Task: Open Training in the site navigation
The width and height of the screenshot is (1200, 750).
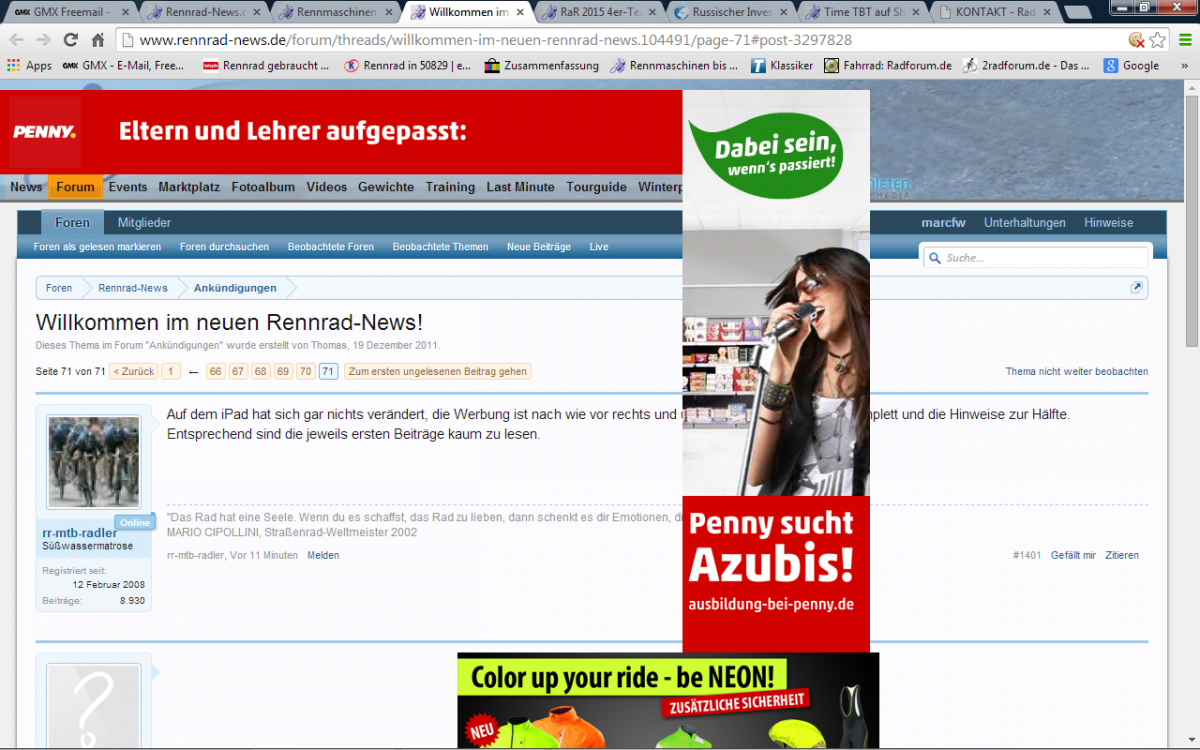Action: [x=450, y=187]
